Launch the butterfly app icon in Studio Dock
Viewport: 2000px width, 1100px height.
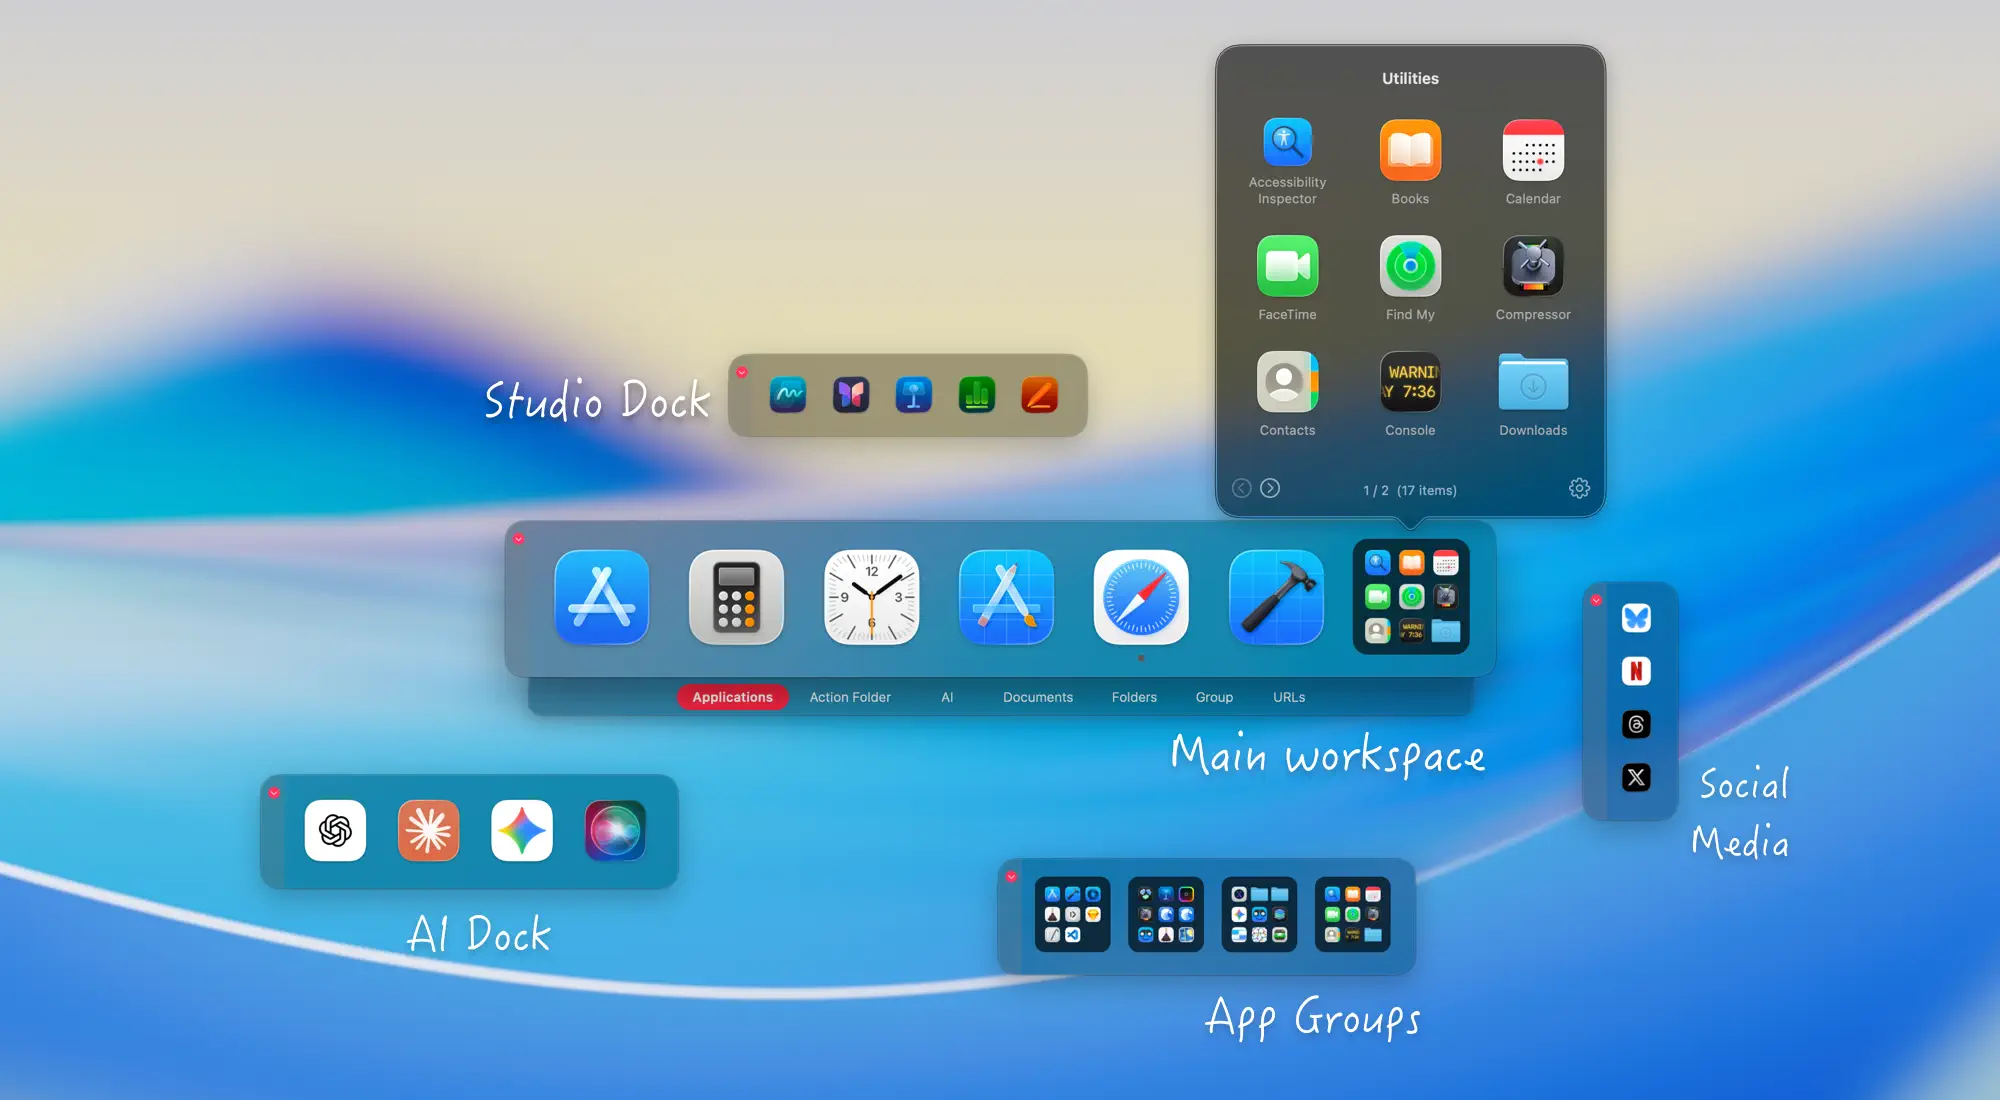pos(851,395)
